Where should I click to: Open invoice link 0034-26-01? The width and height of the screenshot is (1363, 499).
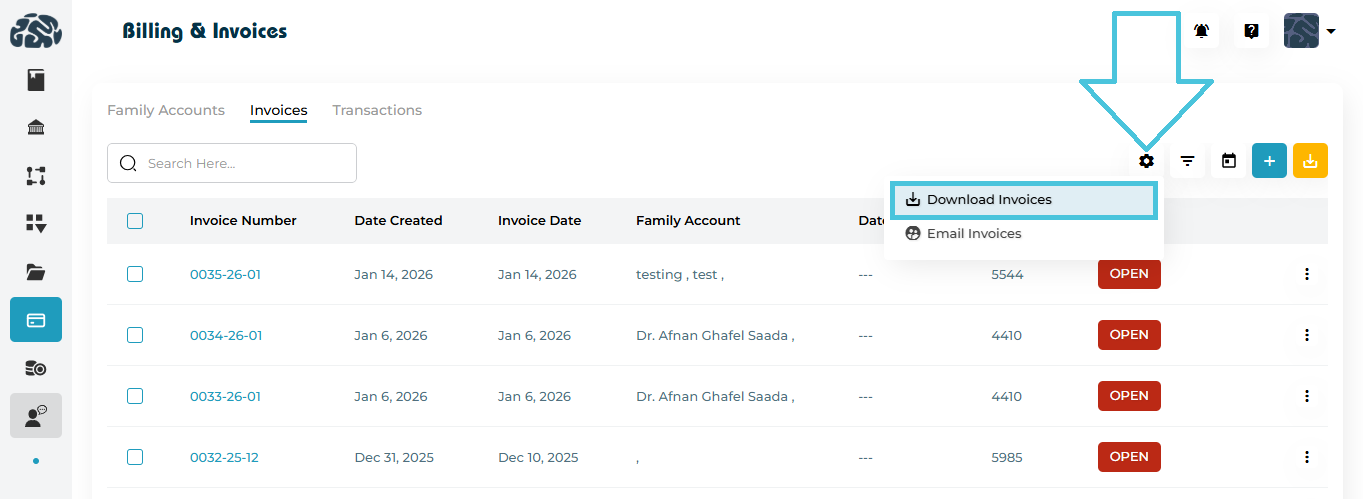tap(226, 335)
